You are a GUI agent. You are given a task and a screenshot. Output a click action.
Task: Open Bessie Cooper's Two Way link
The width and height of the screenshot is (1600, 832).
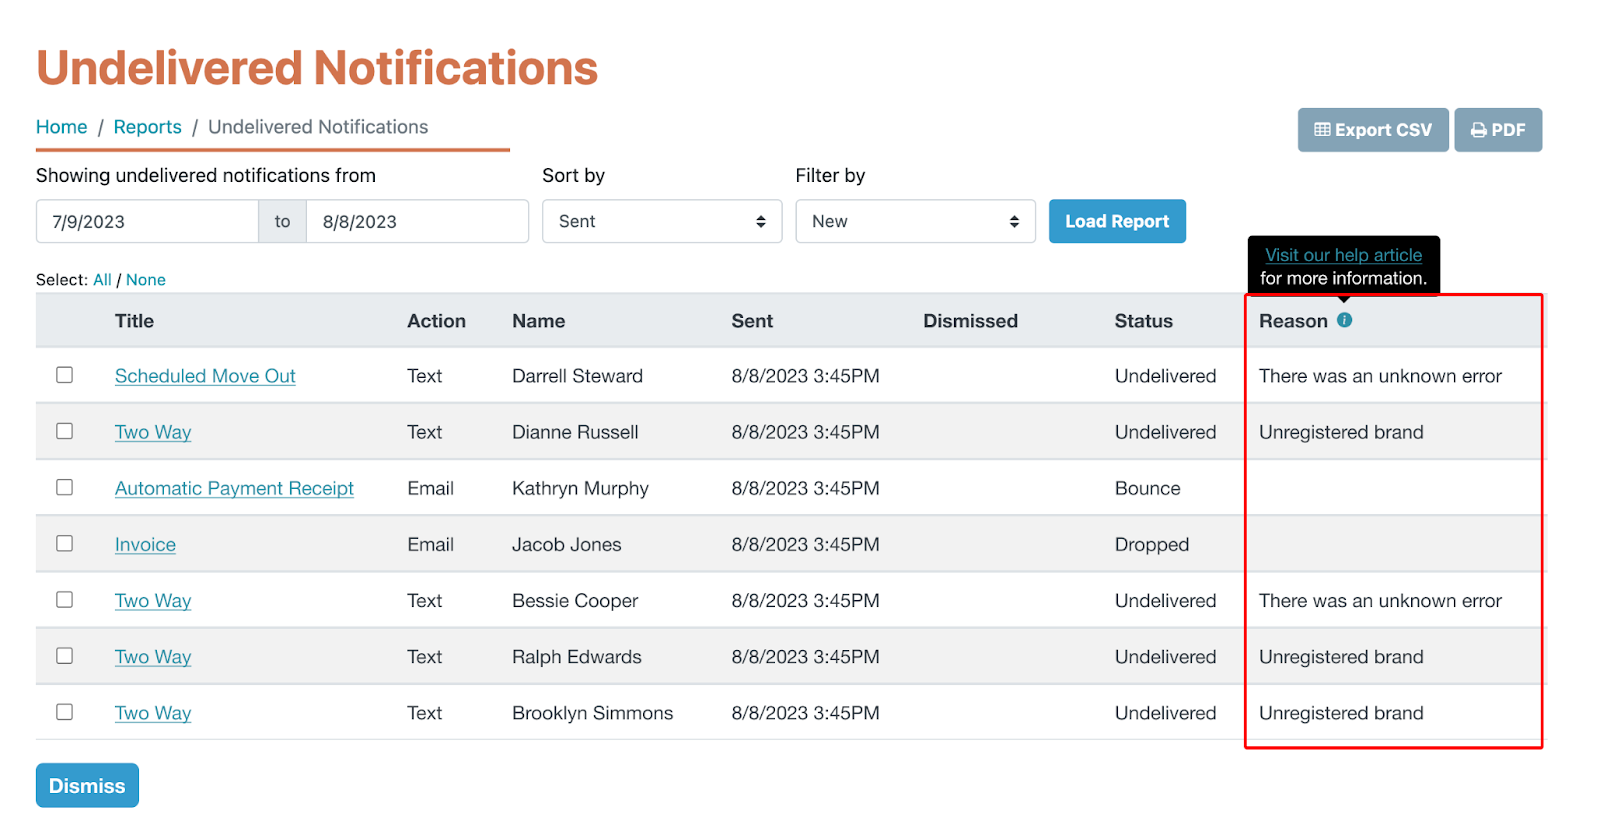coord(153,601)
